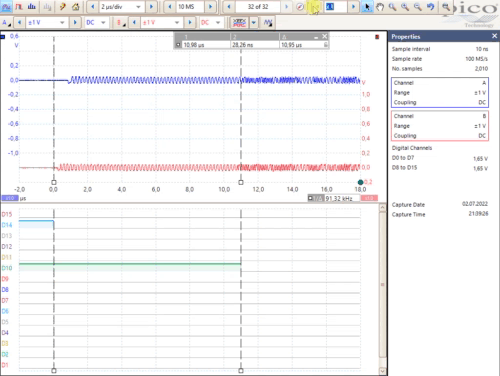Select persistence mode icon

pyautogui.click(x=19, y=7)
